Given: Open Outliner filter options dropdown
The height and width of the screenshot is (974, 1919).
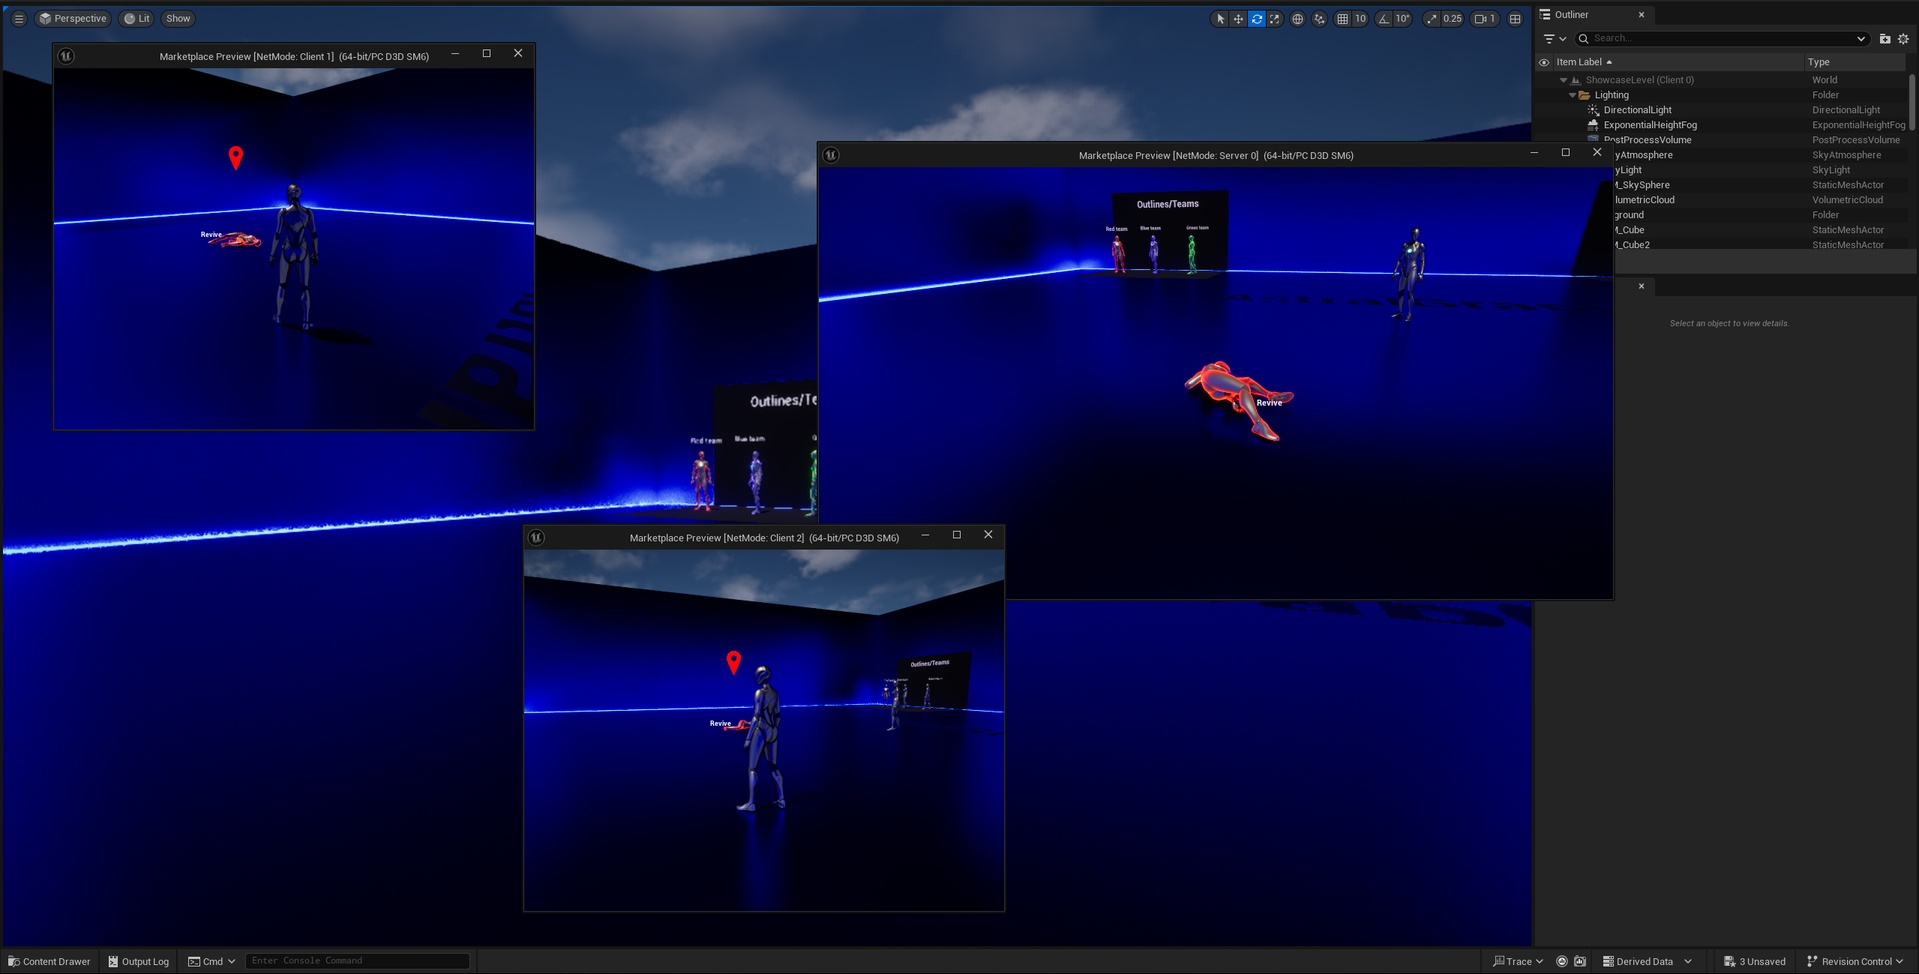Looking at the screenshot, I should [x=1554, y=39].
